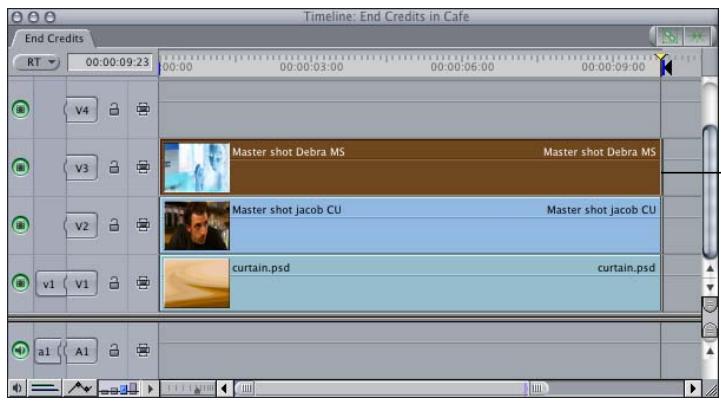
Task: Select Master shot jacob CU clip thumbnail
Action: pyautogui.click(x=197, y=226)
